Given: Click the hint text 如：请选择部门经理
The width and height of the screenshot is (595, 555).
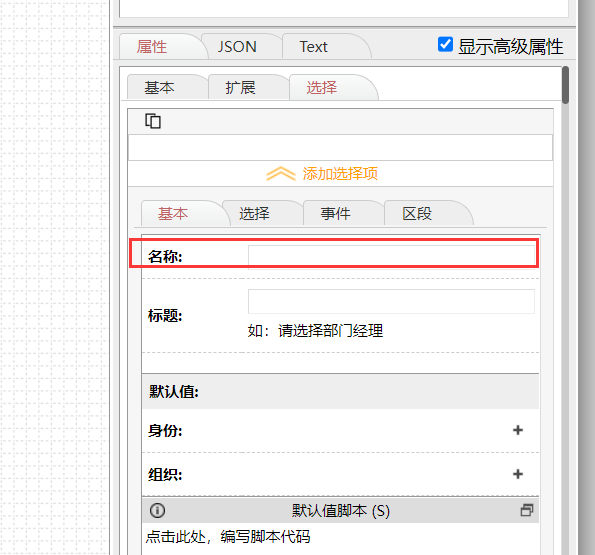Looking at the screenshot, I should [315, 331].
